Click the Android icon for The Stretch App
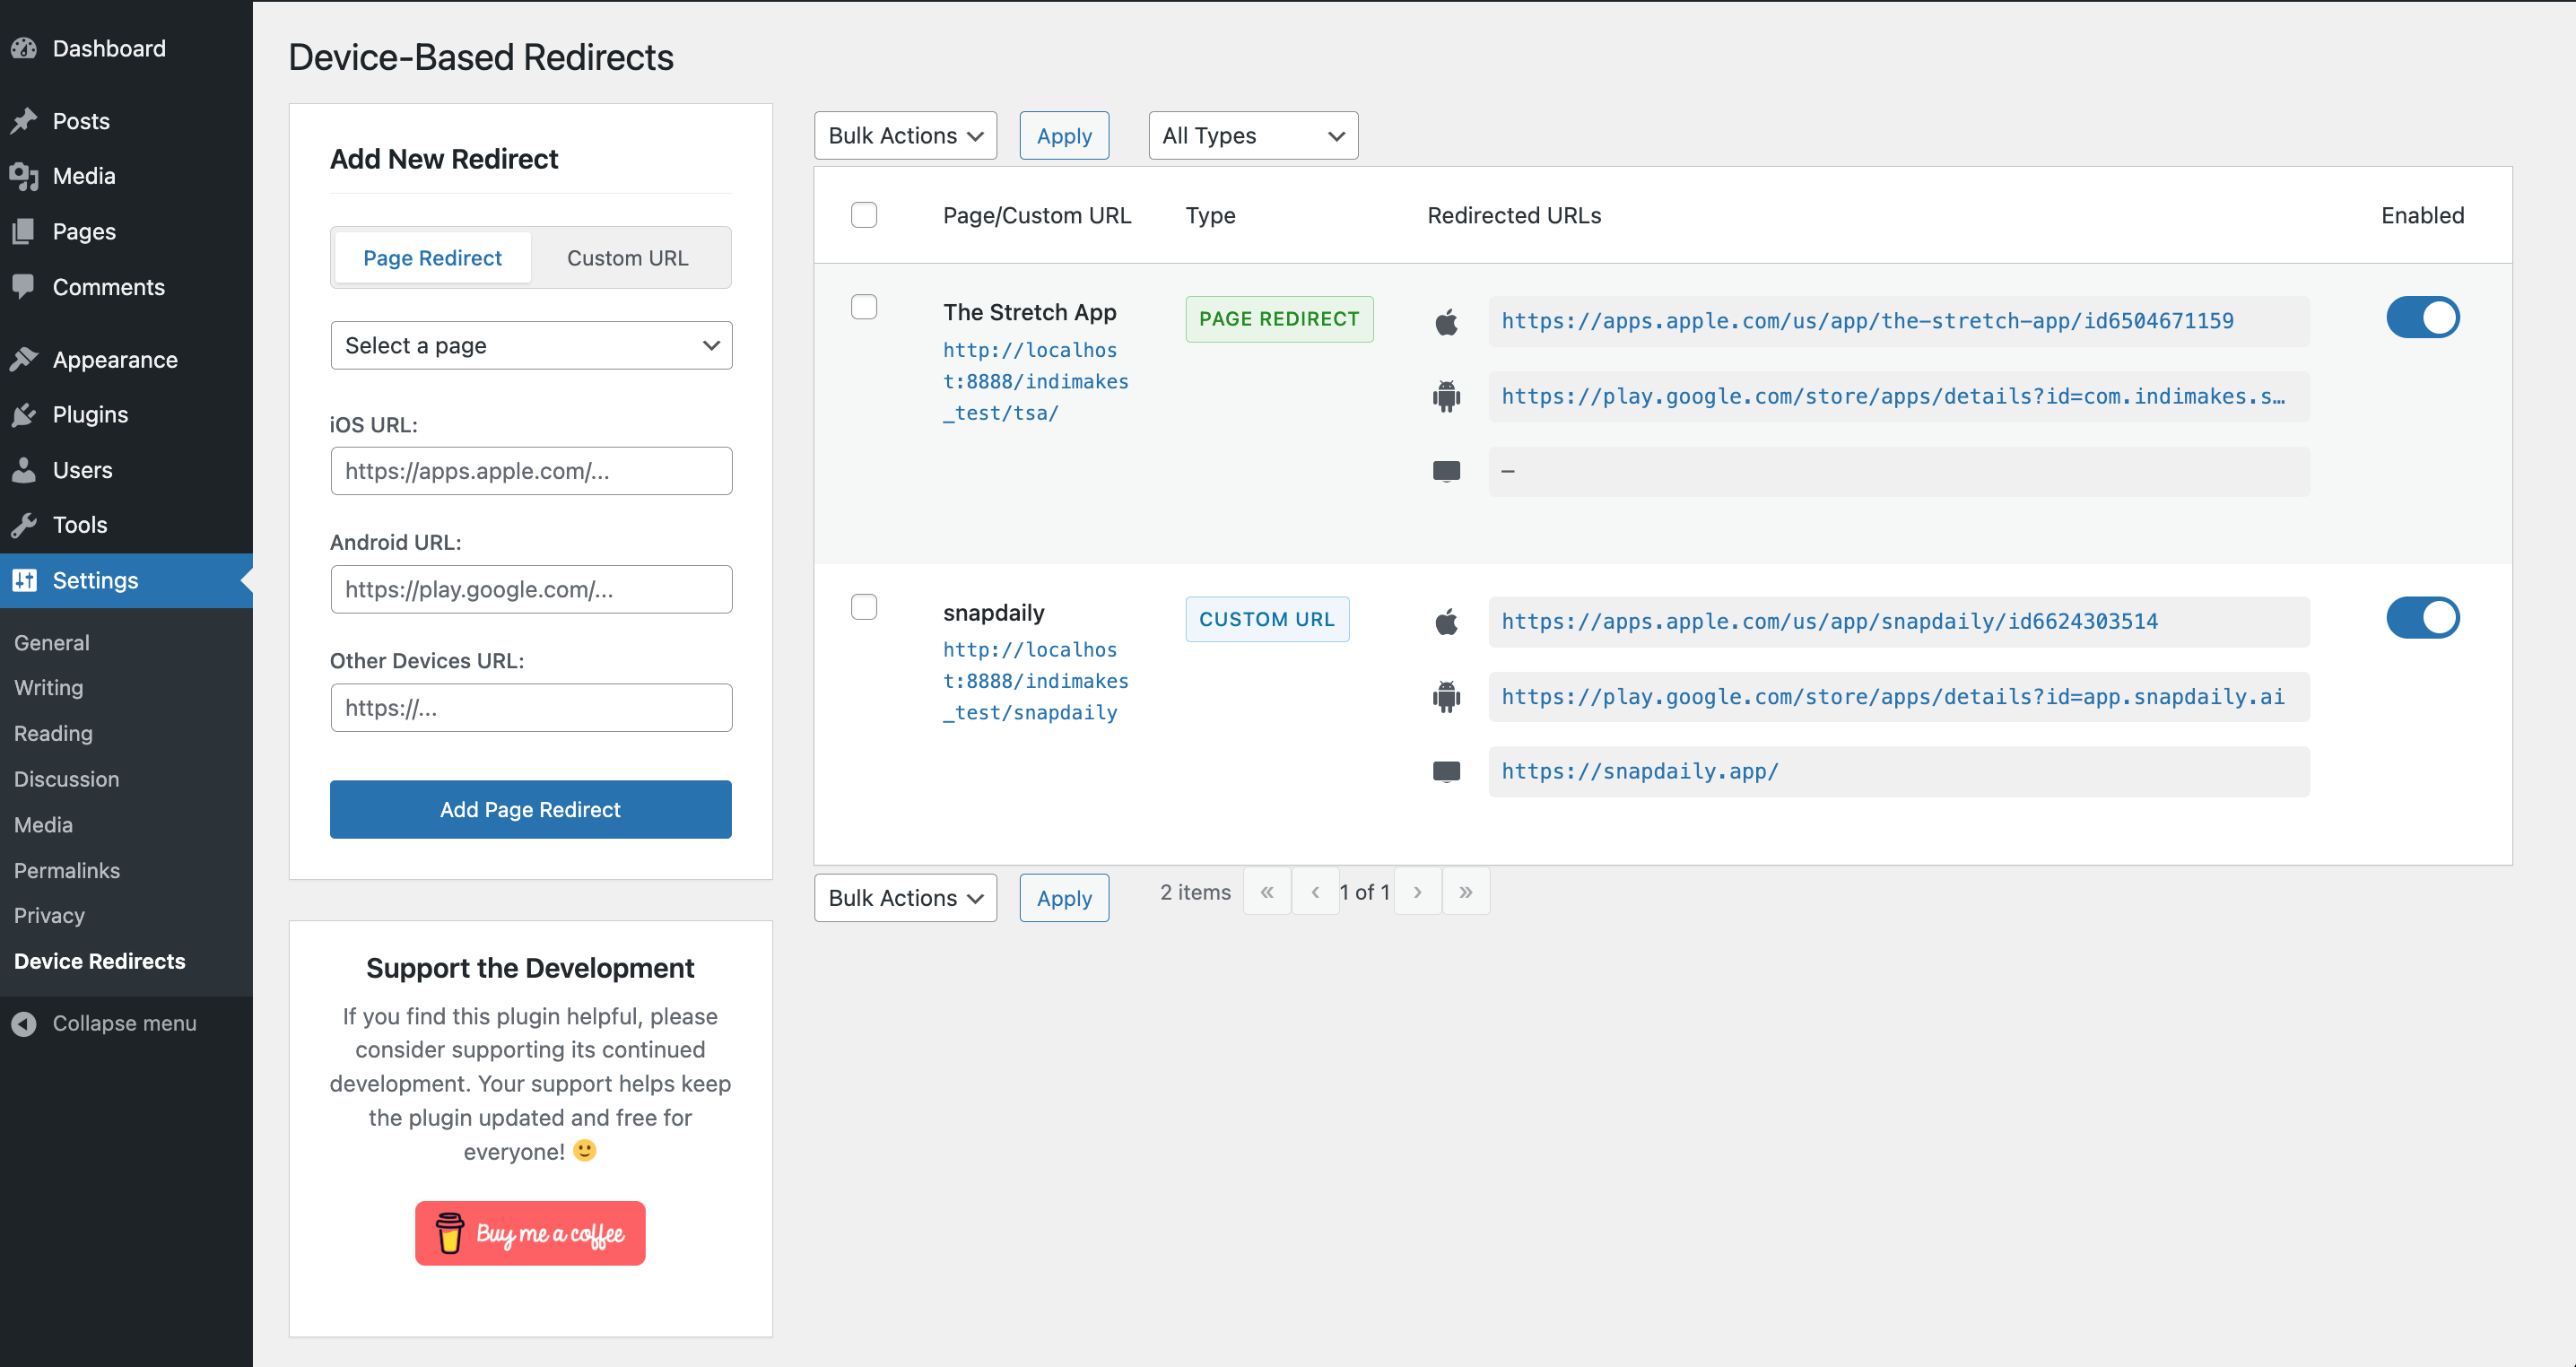Viewport: 2576px width, 1367px height. [1446, 396]
